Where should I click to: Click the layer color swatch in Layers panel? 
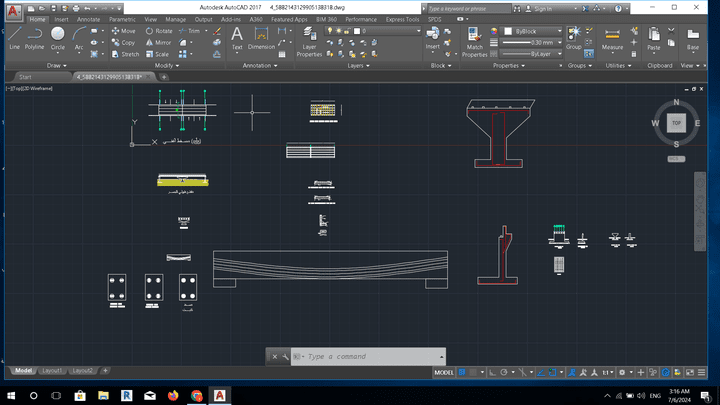[x=357, y=31]
